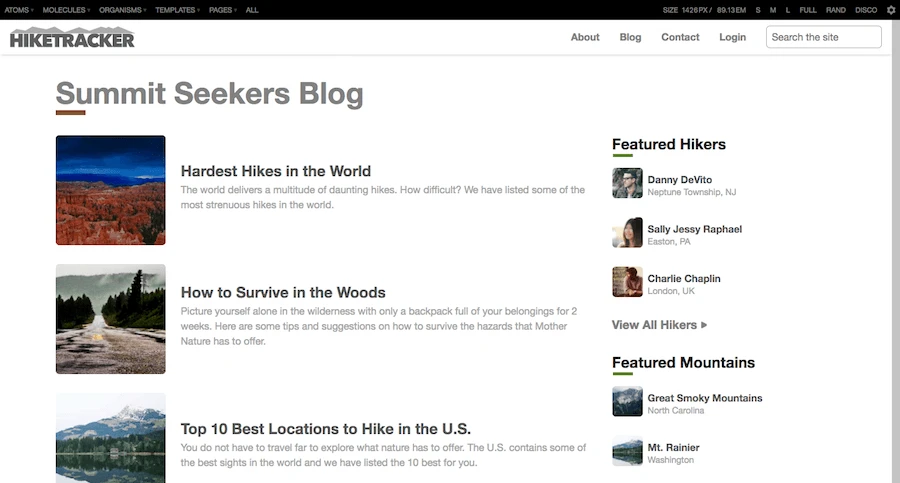Screen dimensions: 900x483
Task: Focus the Search the site field
Action: tap(823, 37)
